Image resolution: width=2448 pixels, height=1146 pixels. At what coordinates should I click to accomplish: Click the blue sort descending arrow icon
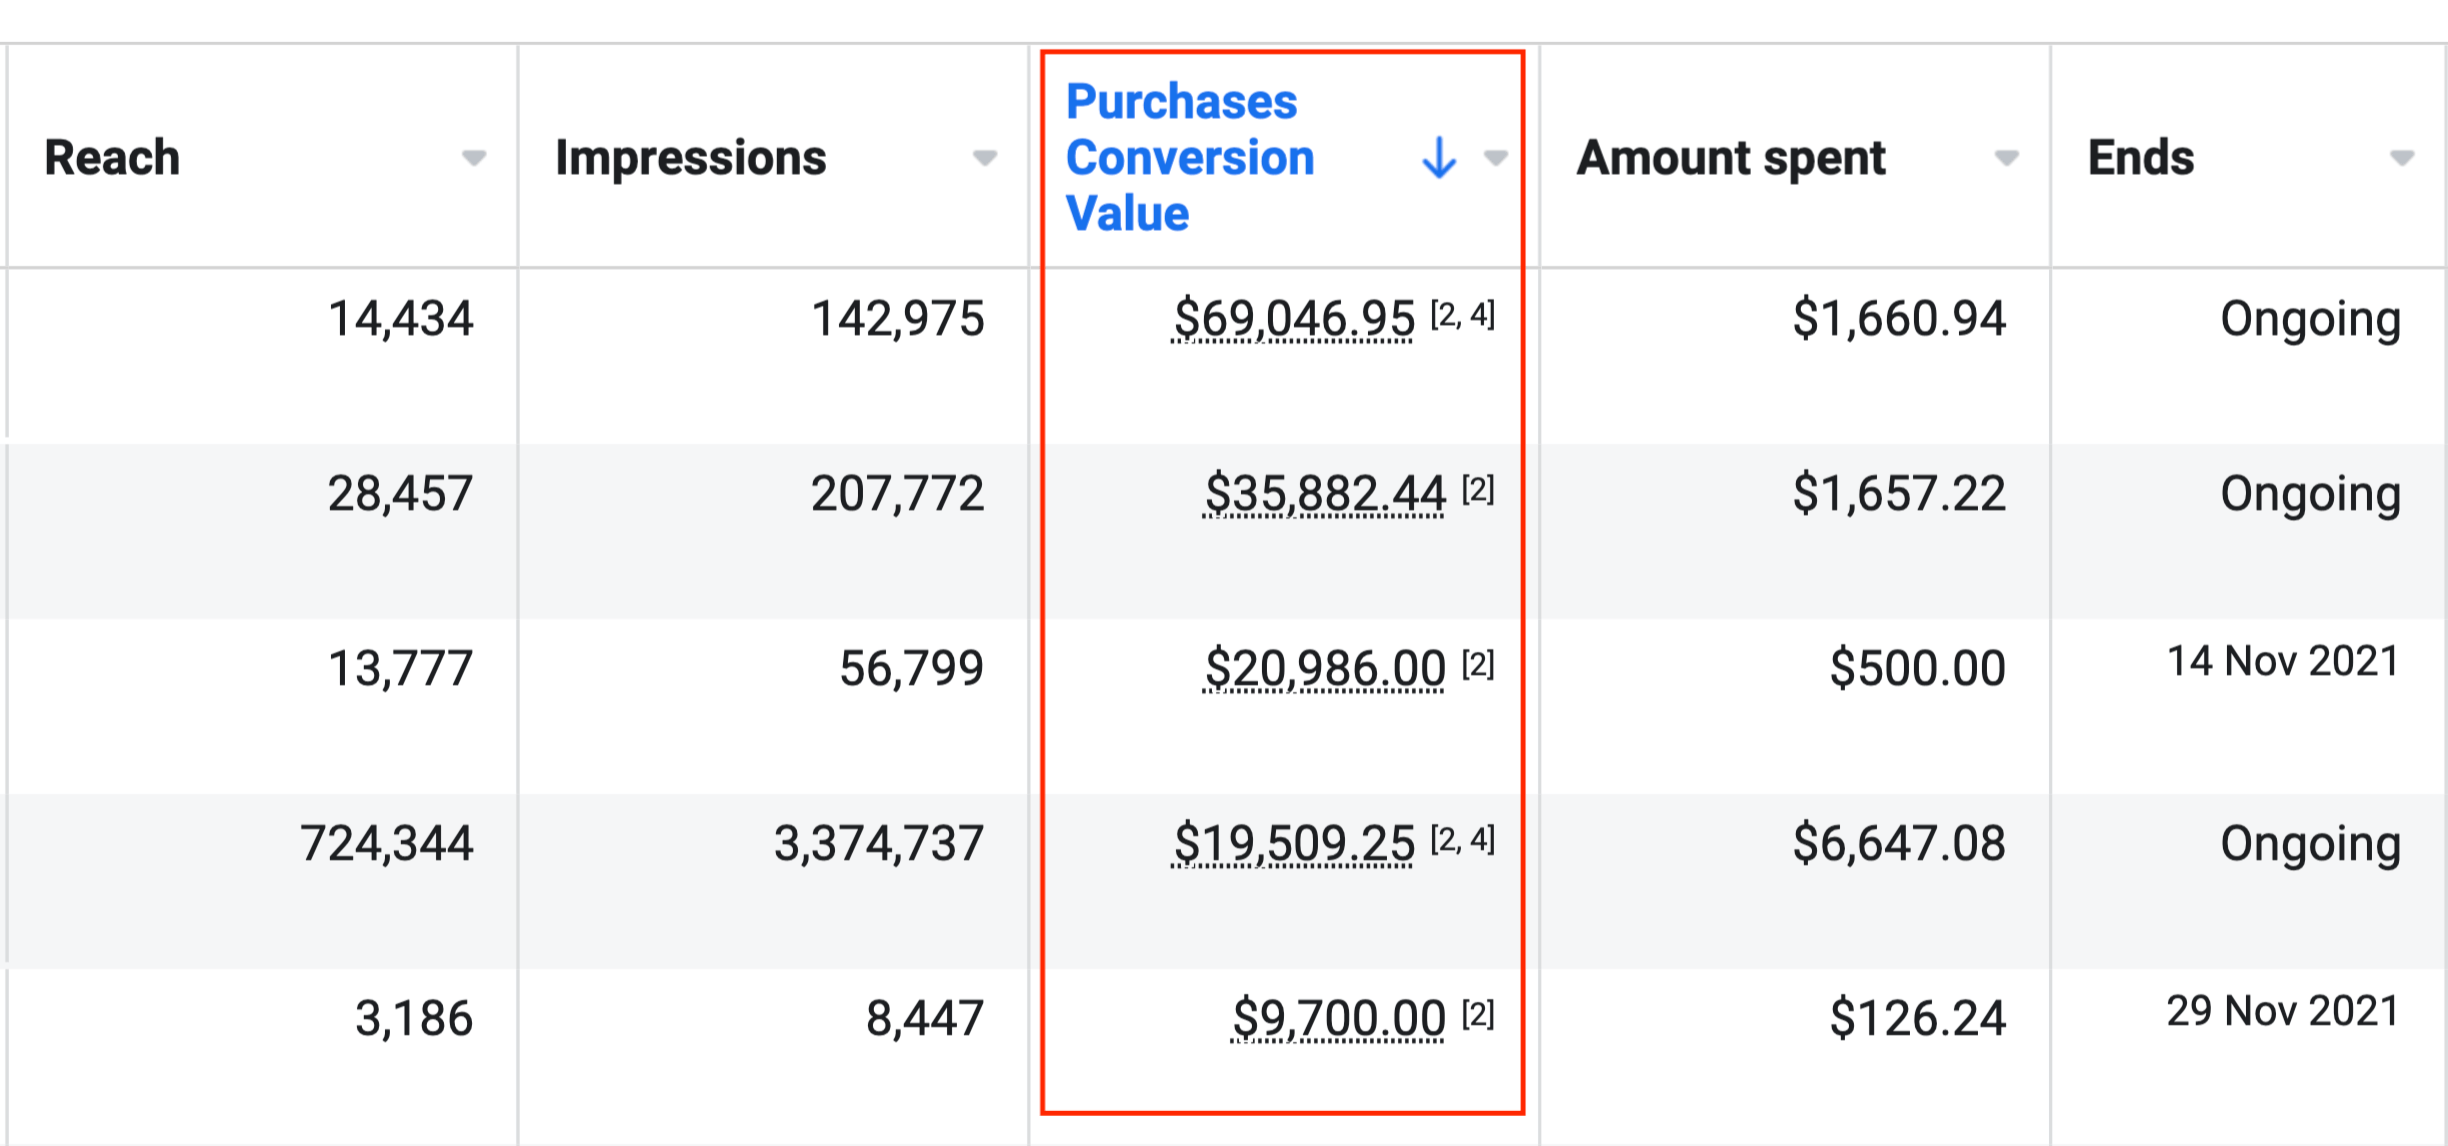tap(1439, 158)
